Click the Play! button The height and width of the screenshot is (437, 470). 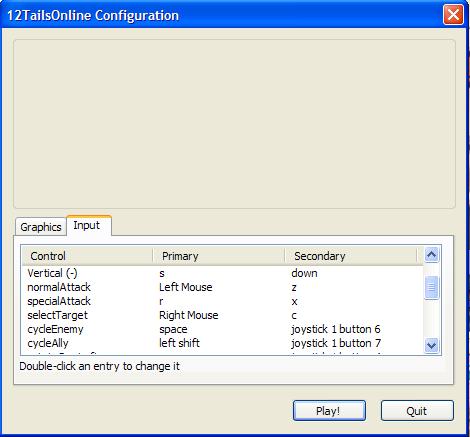point(329,411)
